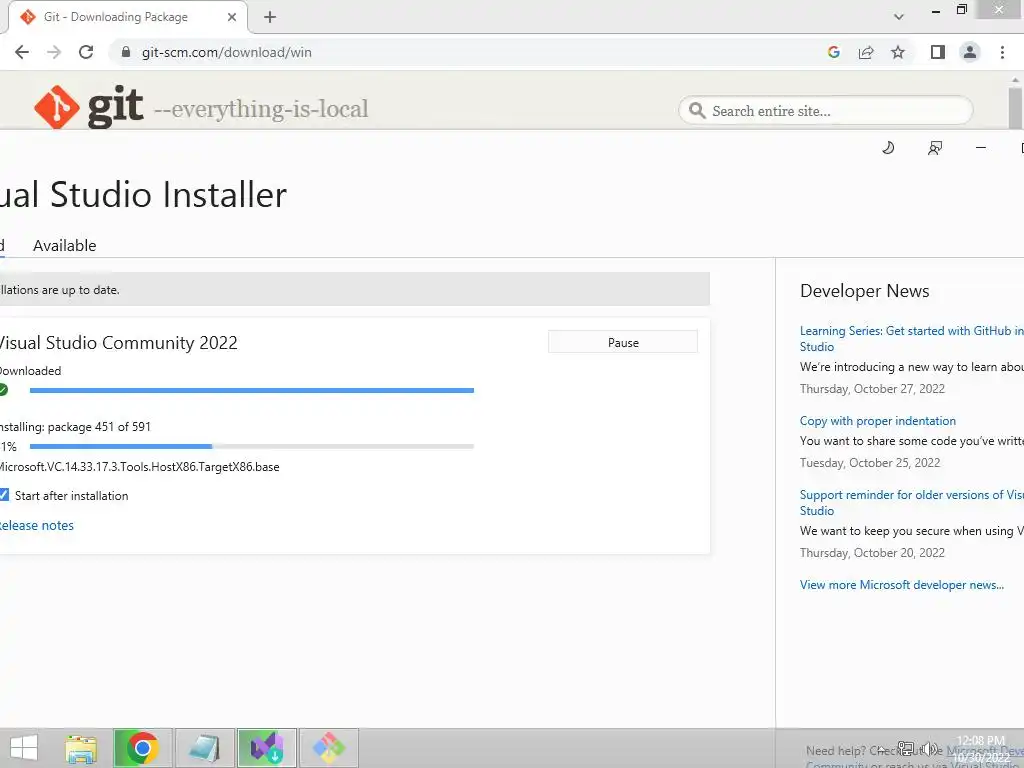Click the Chrome address bar URL
The image size is (1024, 768).
click(226, 52)
